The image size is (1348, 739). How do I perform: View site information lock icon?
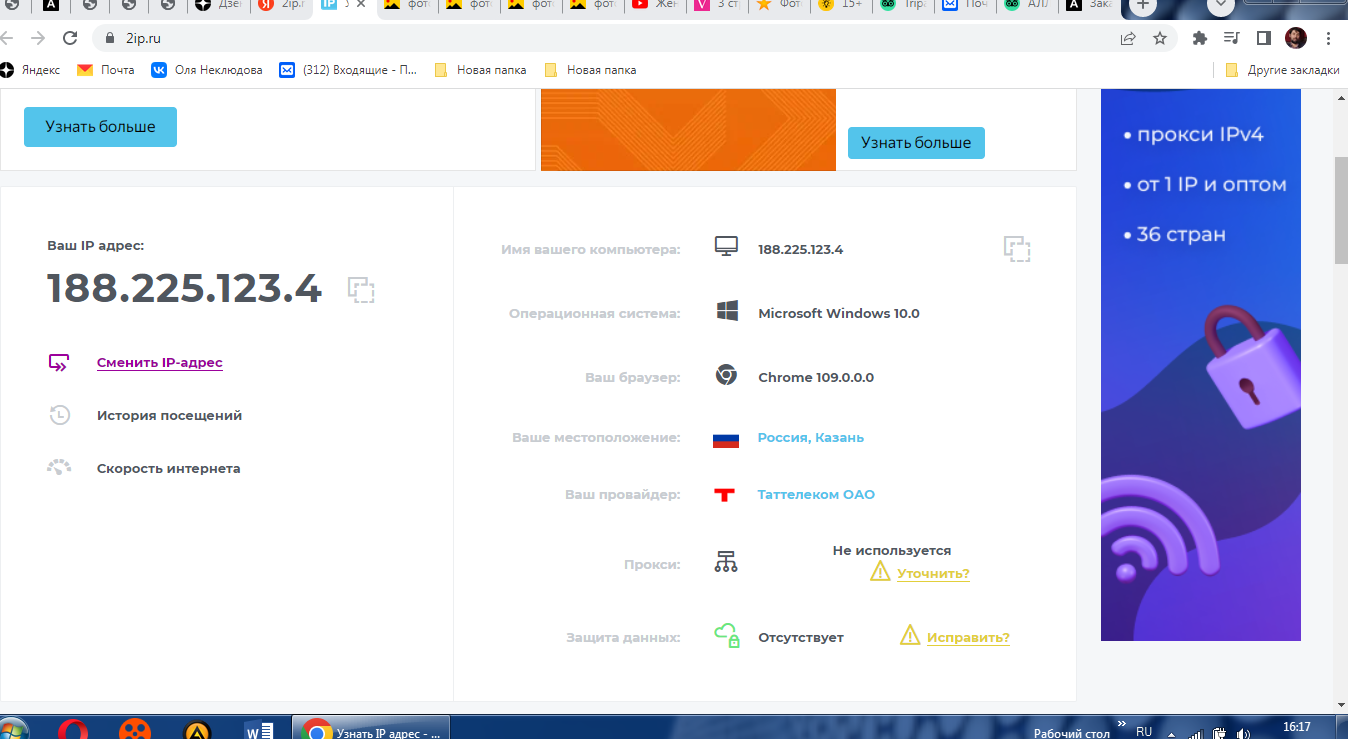(111, 39)
